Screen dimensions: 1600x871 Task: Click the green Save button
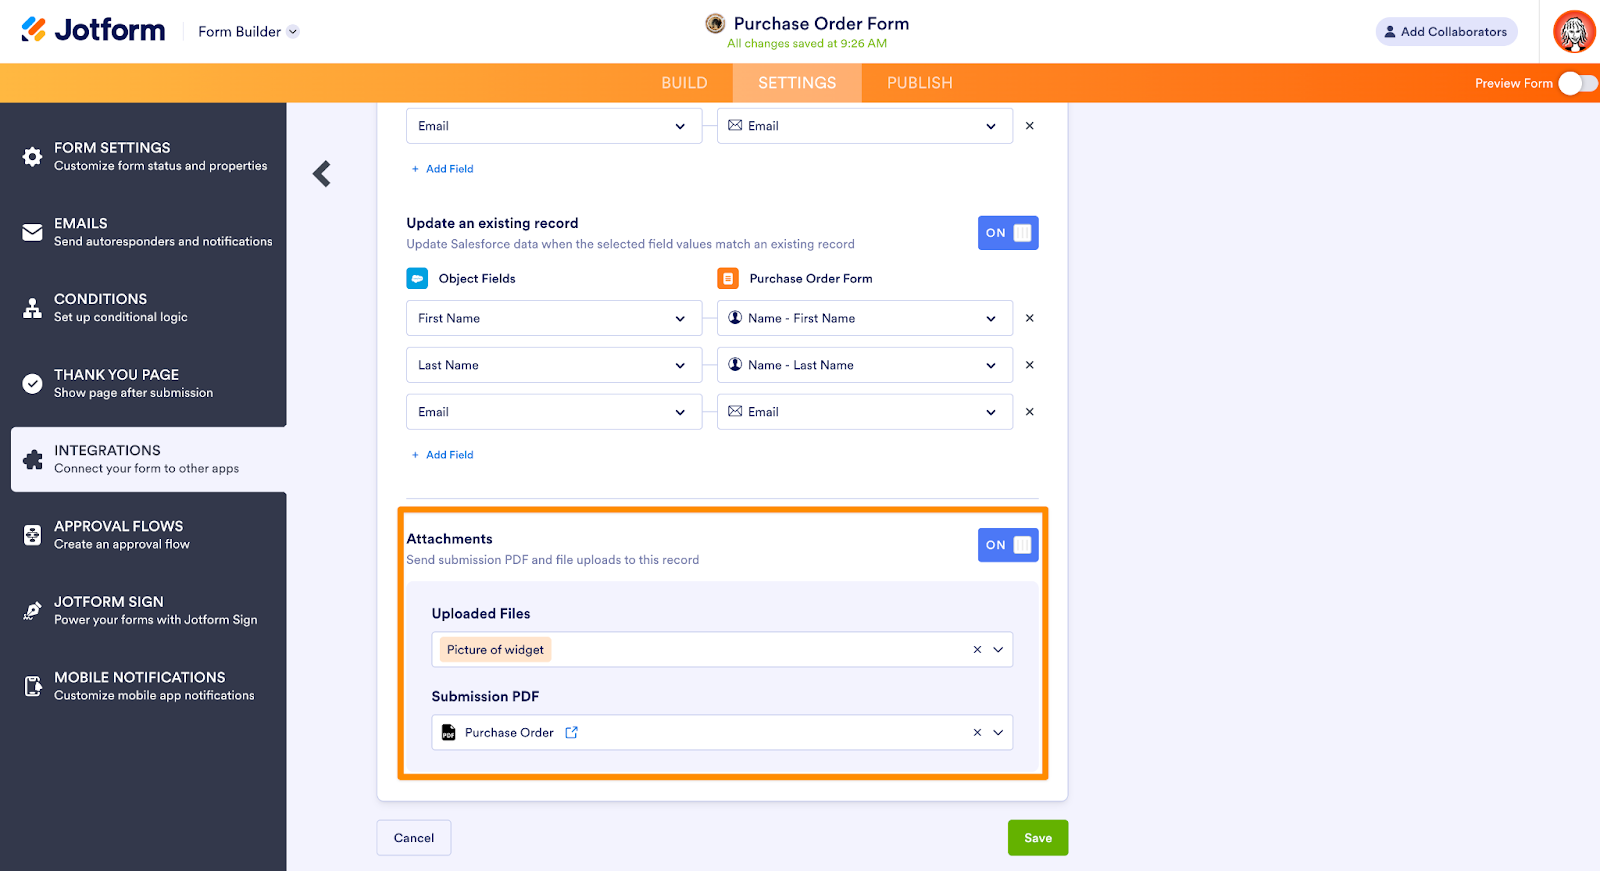[1037, 838]
